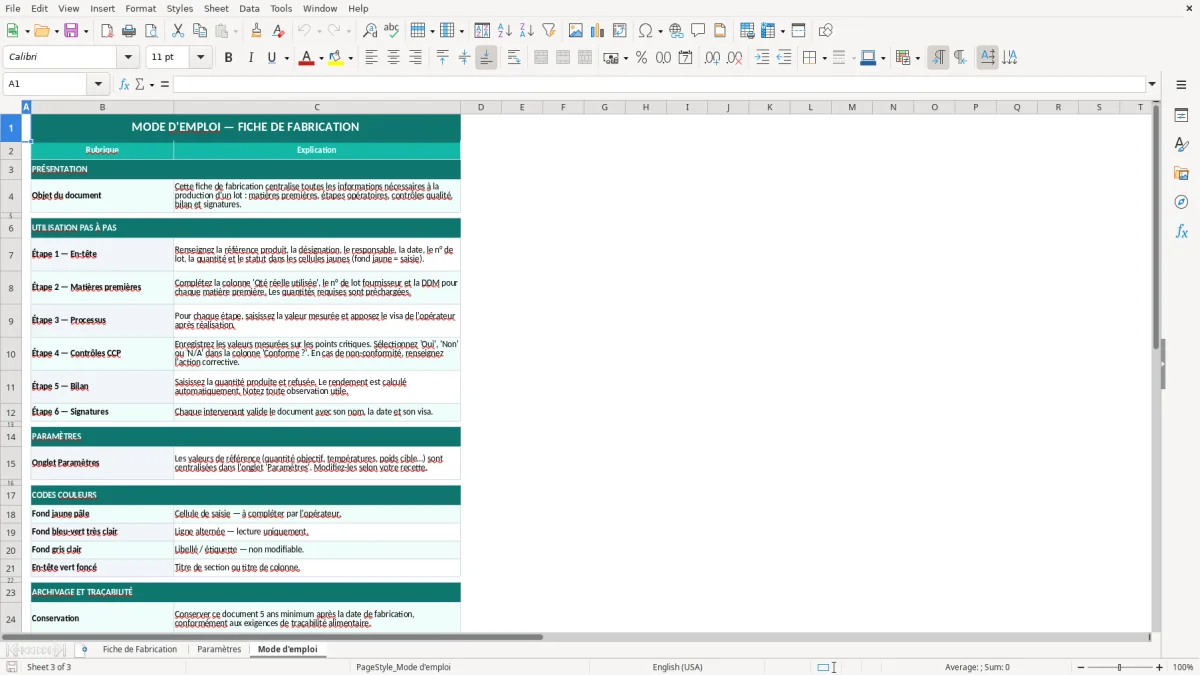Toggle bold formatting

pyautogui.click(x=228, y=58)
